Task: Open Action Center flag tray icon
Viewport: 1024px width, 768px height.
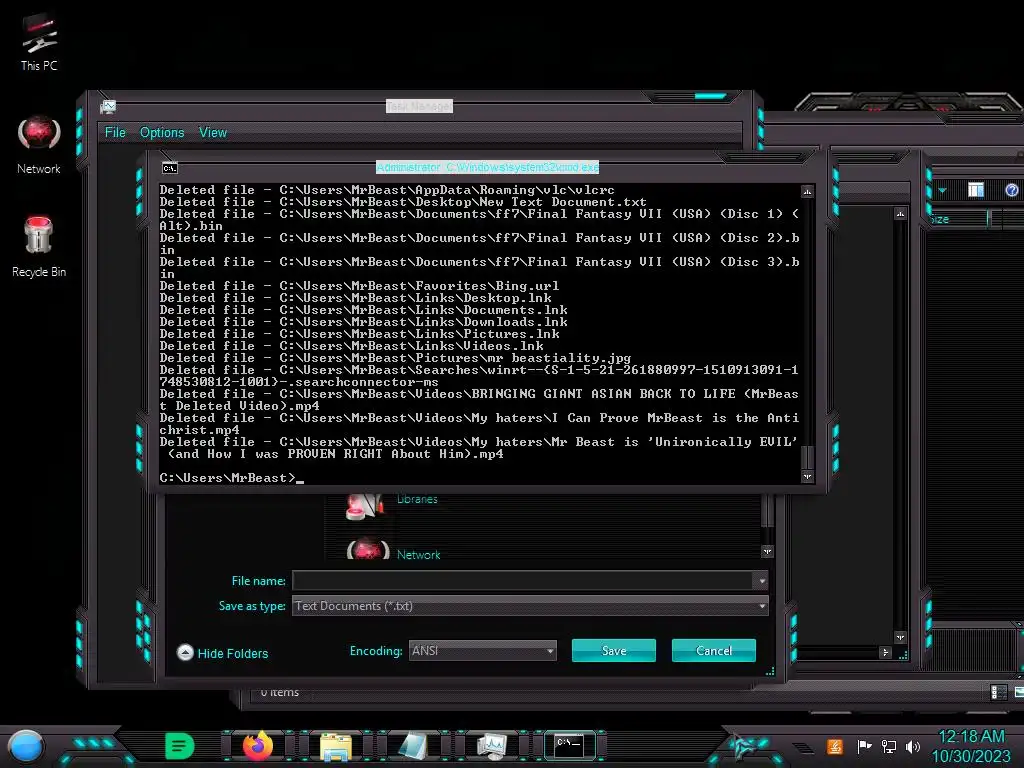Action: point(864,746)
